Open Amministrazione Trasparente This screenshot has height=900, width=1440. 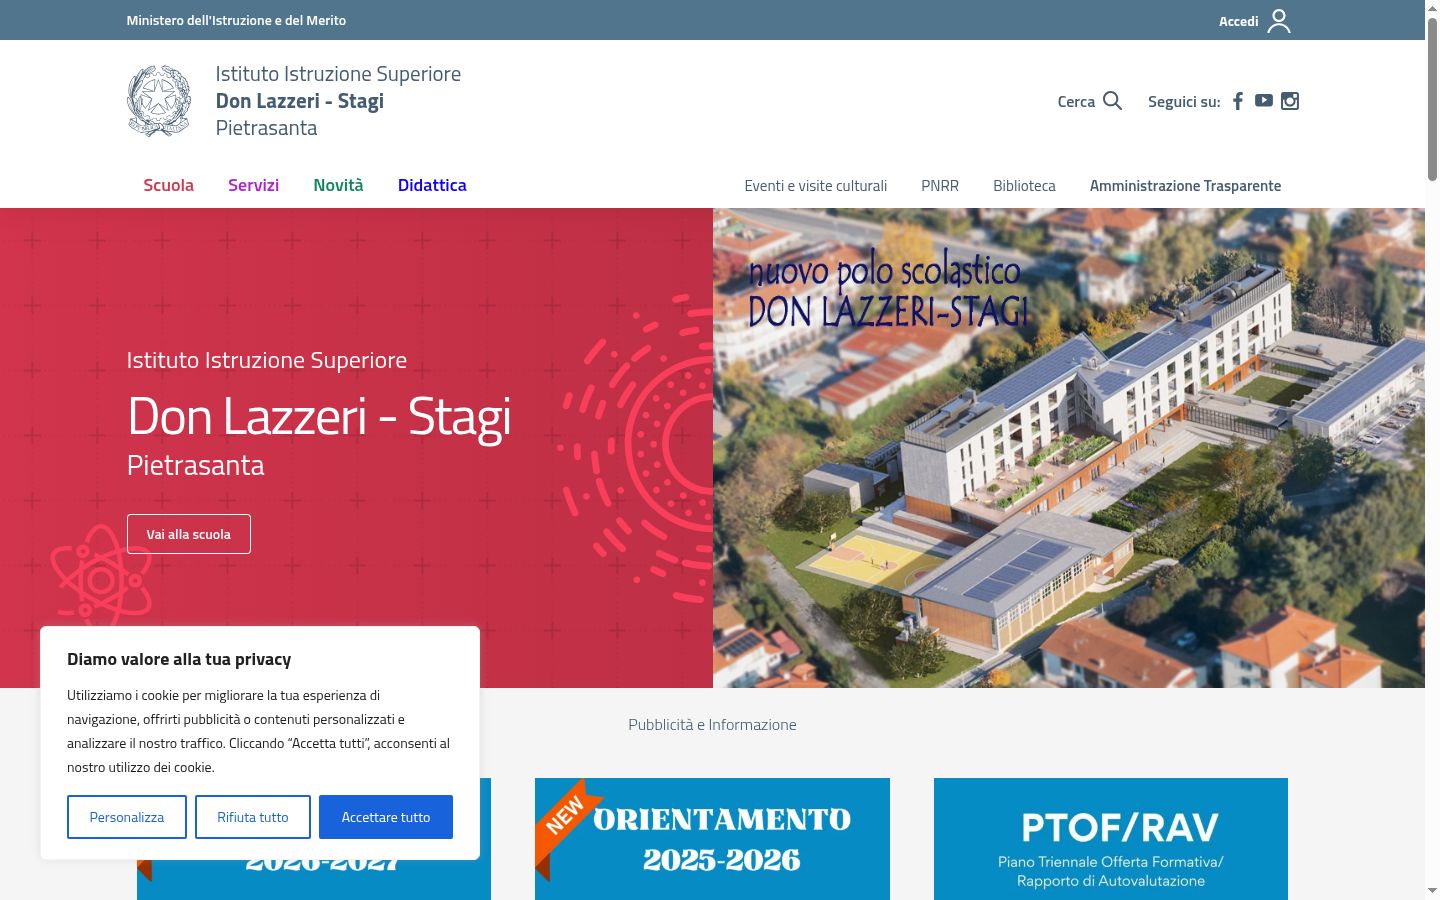point(1185,186)
